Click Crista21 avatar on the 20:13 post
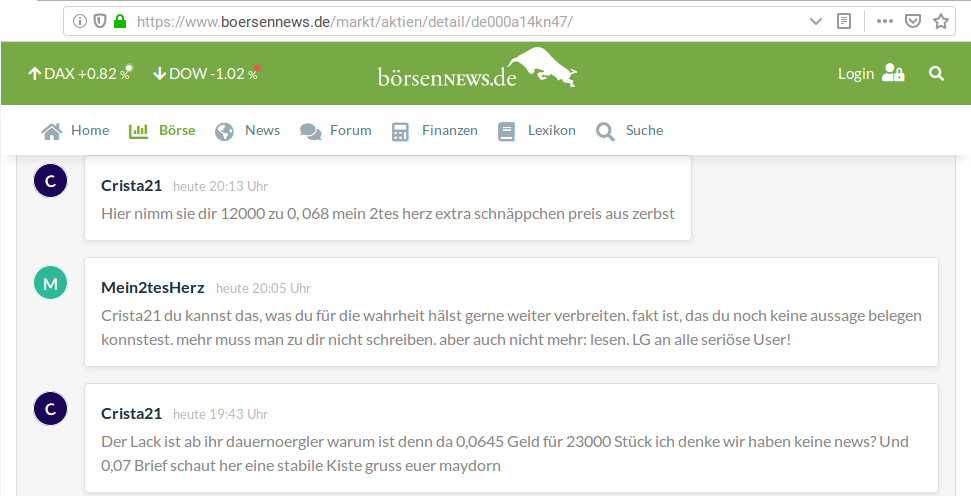This screenshot has height=496, width=971. (x=51, y=181)
